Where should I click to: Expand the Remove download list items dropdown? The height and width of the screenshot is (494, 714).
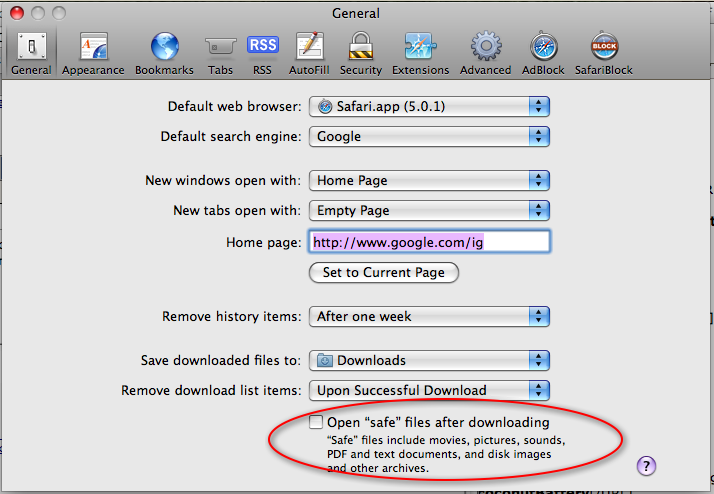click(429, 391)
